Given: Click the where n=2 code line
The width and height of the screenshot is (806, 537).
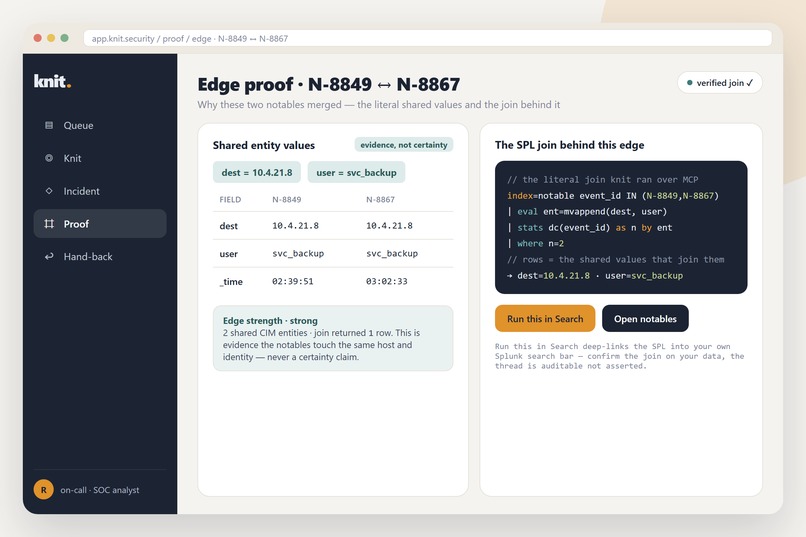Looking at the screenshot, I should point(536,244).
